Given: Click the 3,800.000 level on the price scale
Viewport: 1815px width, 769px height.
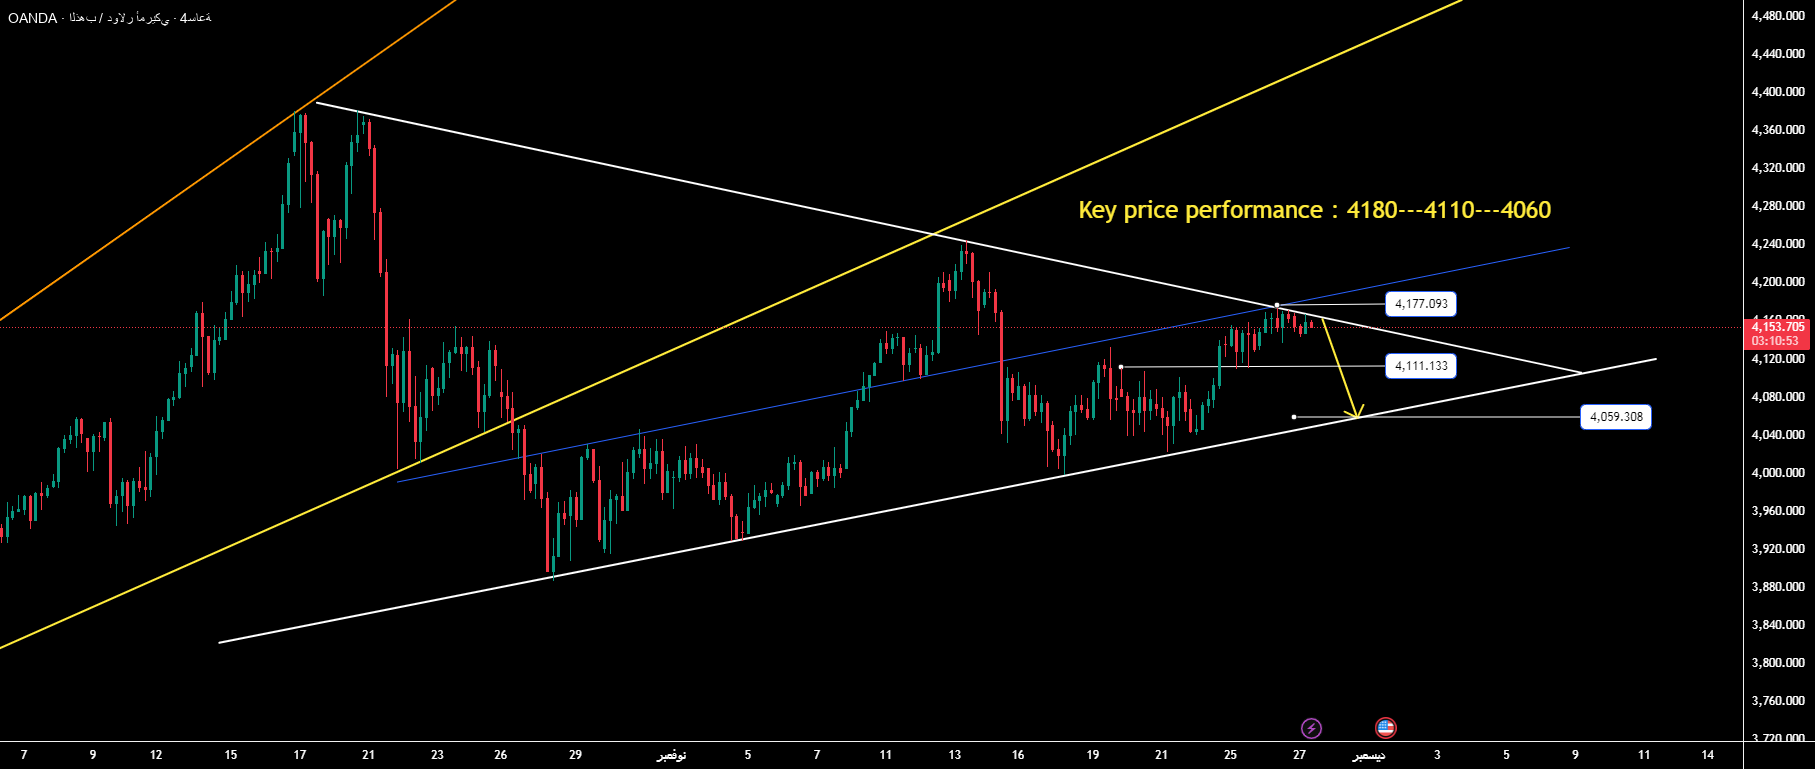Looking at the screenshot, I should click(x=1778, y=663).
